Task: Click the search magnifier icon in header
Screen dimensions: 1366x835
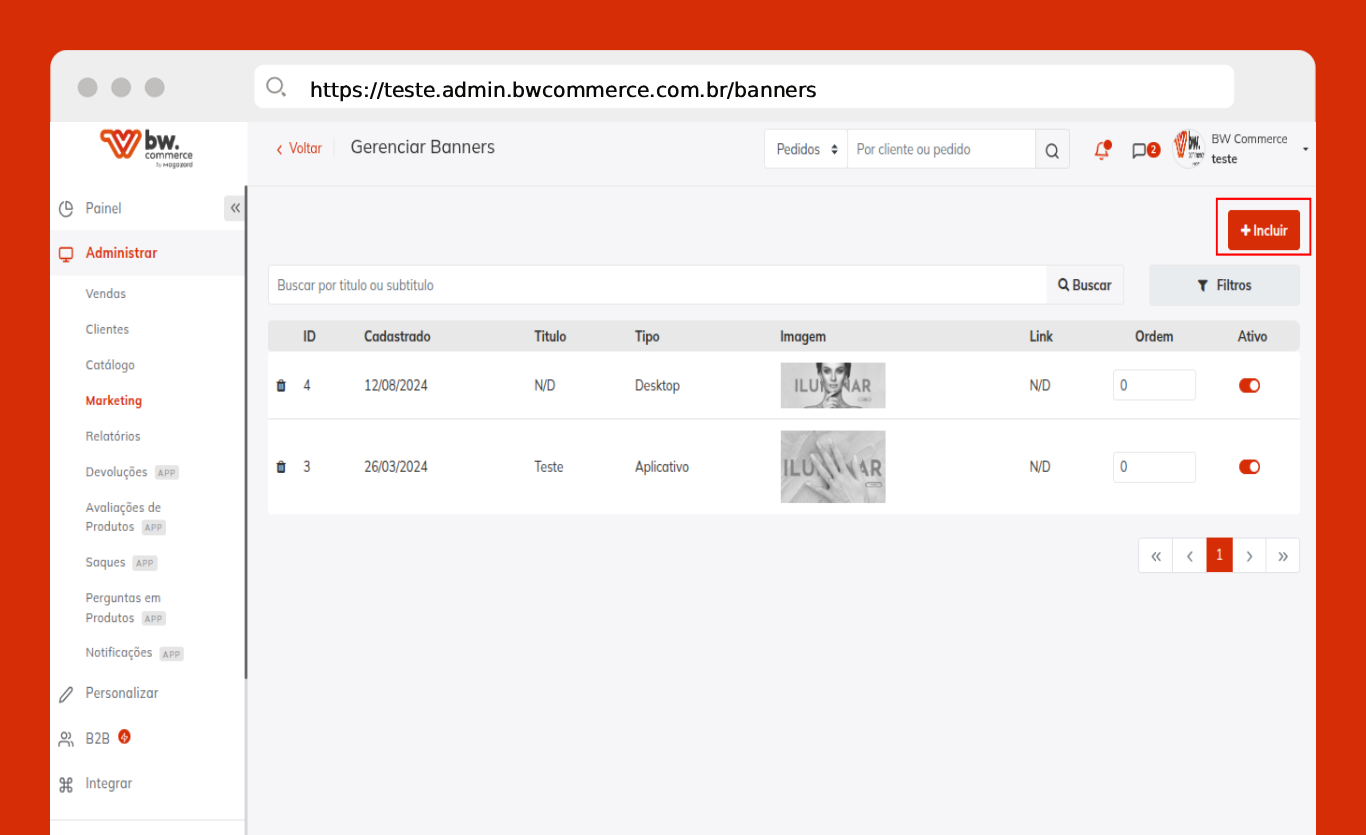Action: (1052, 150)
